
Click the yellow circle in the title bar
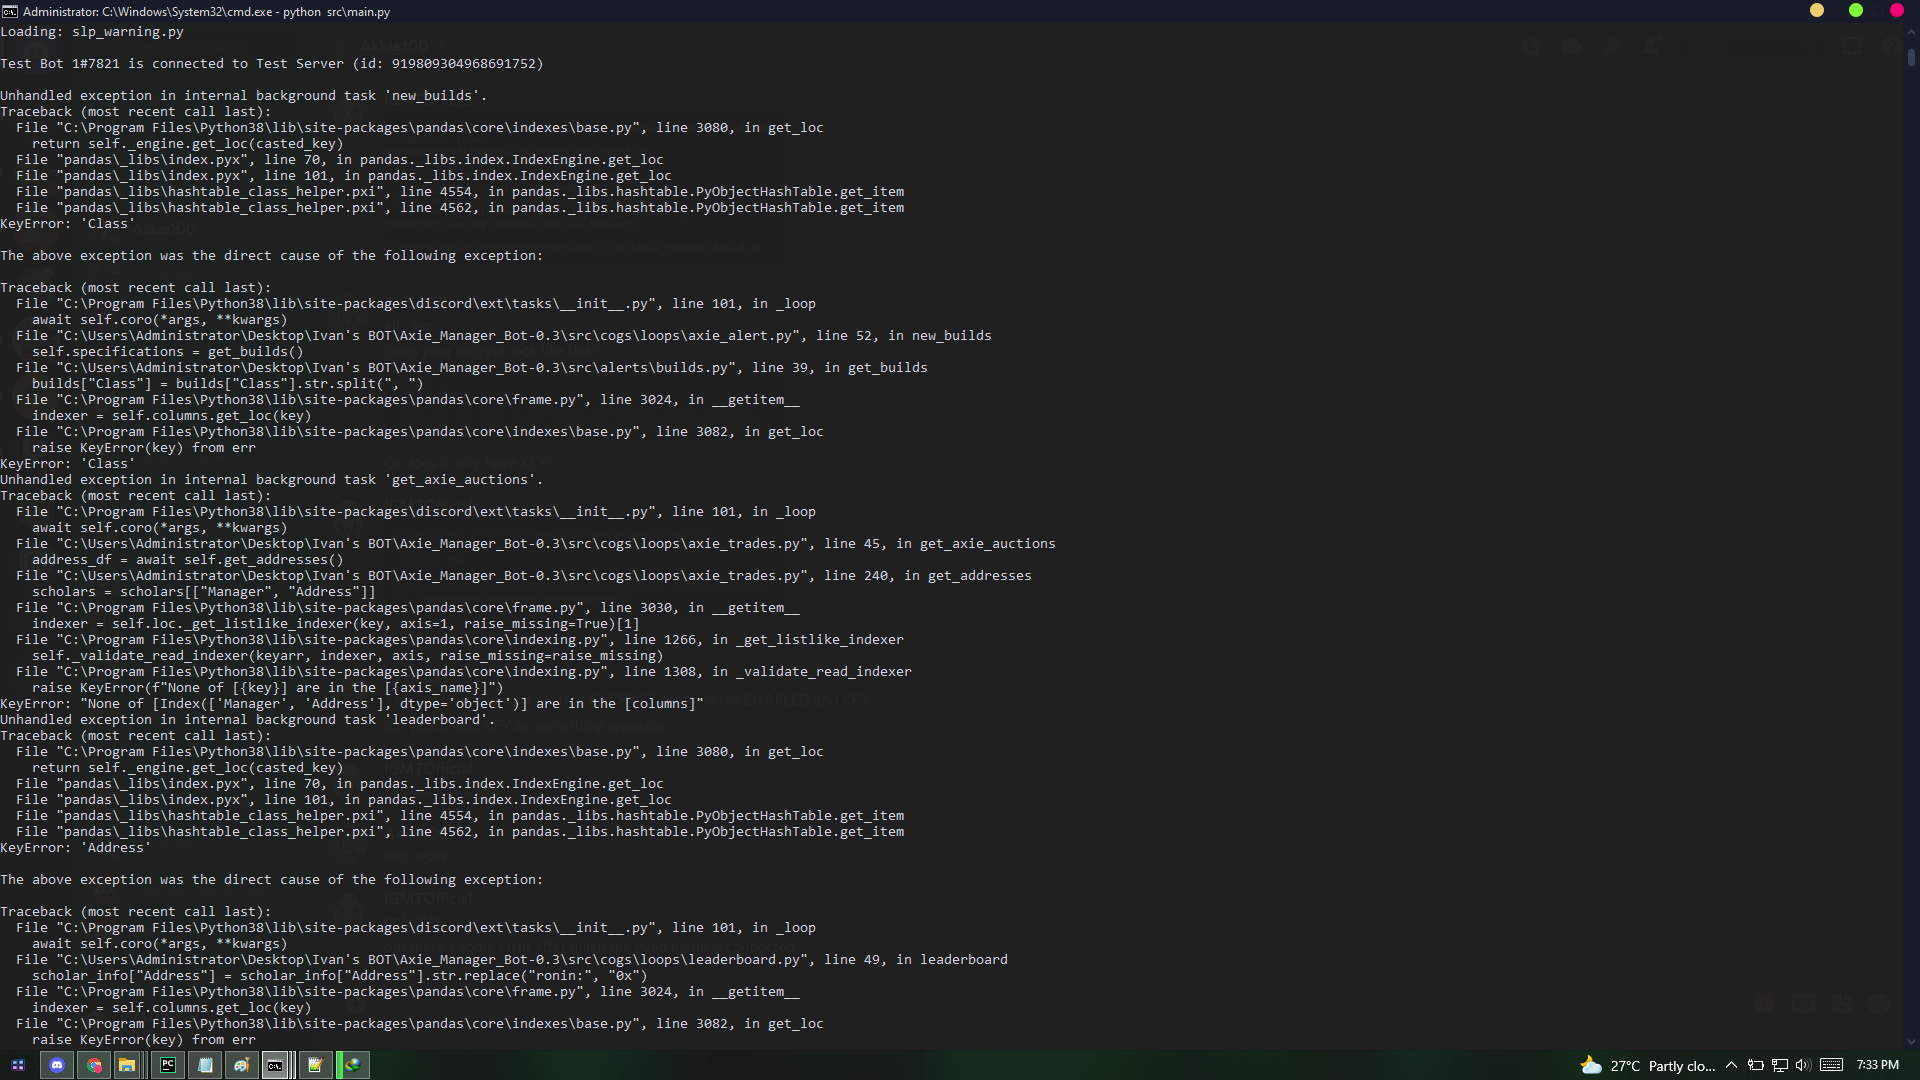(1816, 10)
